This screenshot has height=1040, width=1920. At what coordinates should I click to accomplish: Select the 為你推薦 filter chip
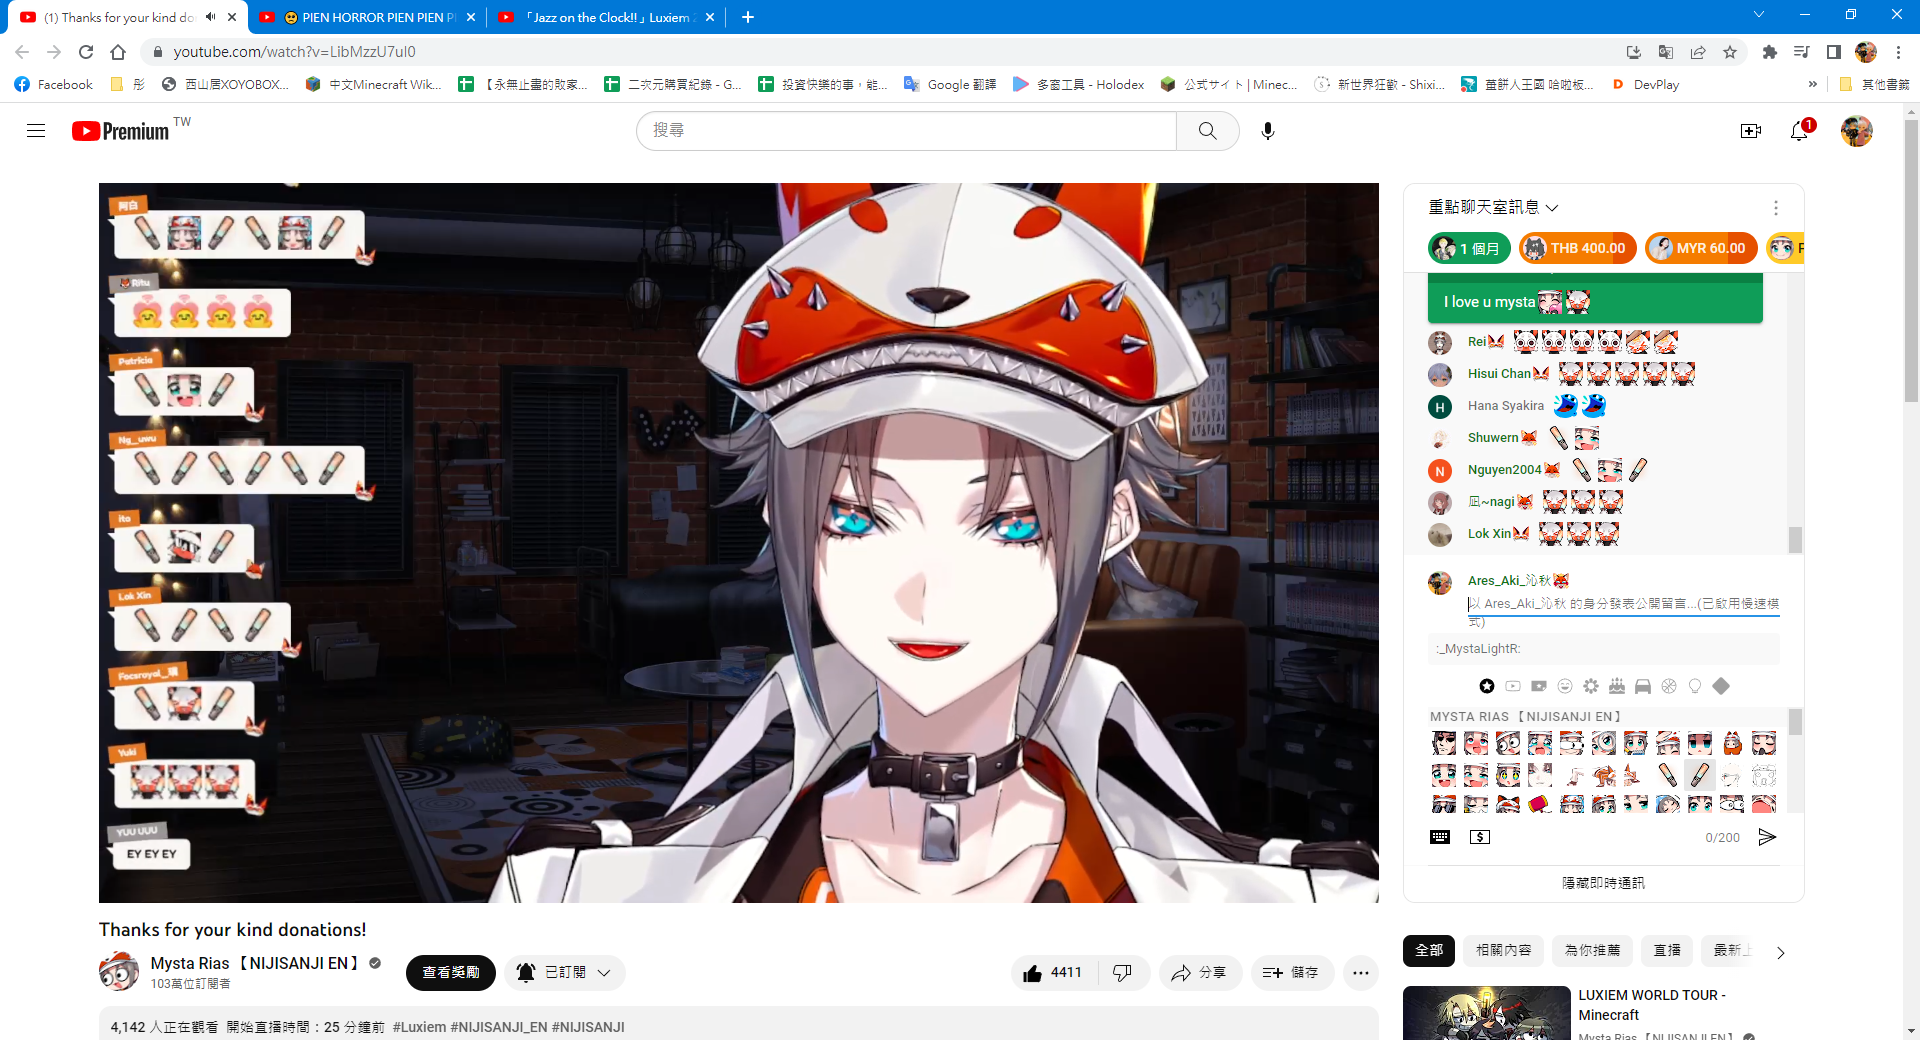pyautogui.click(x=1592, y=950)
